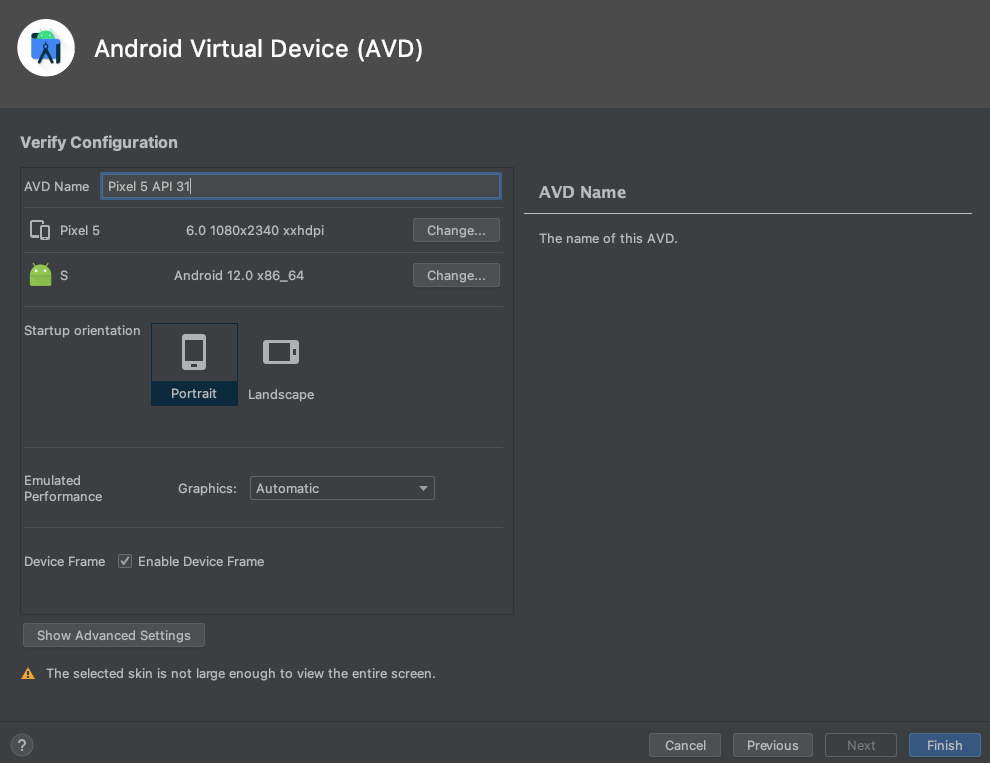Focus the AVD Name text field
This screenshot has height=763, width=990.
pos(301,186)
